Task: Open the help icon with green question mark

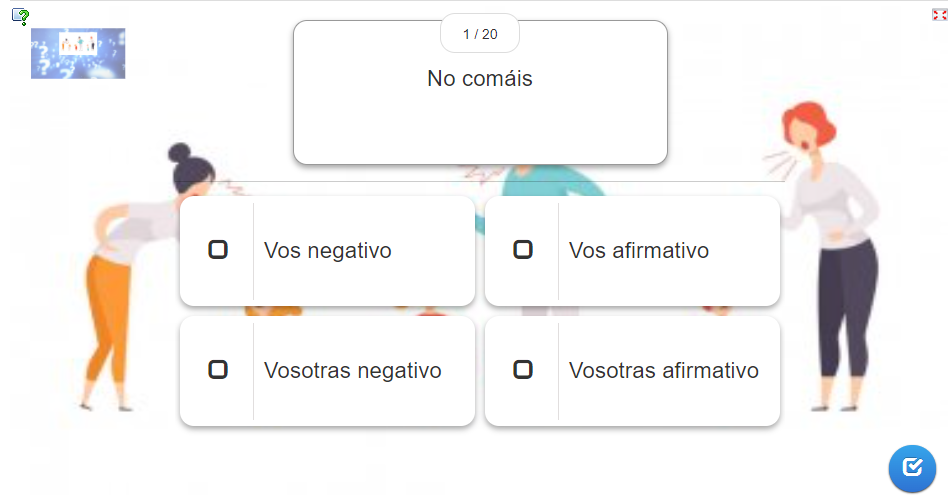Action: pyautogui.click(x=21, y=16)
